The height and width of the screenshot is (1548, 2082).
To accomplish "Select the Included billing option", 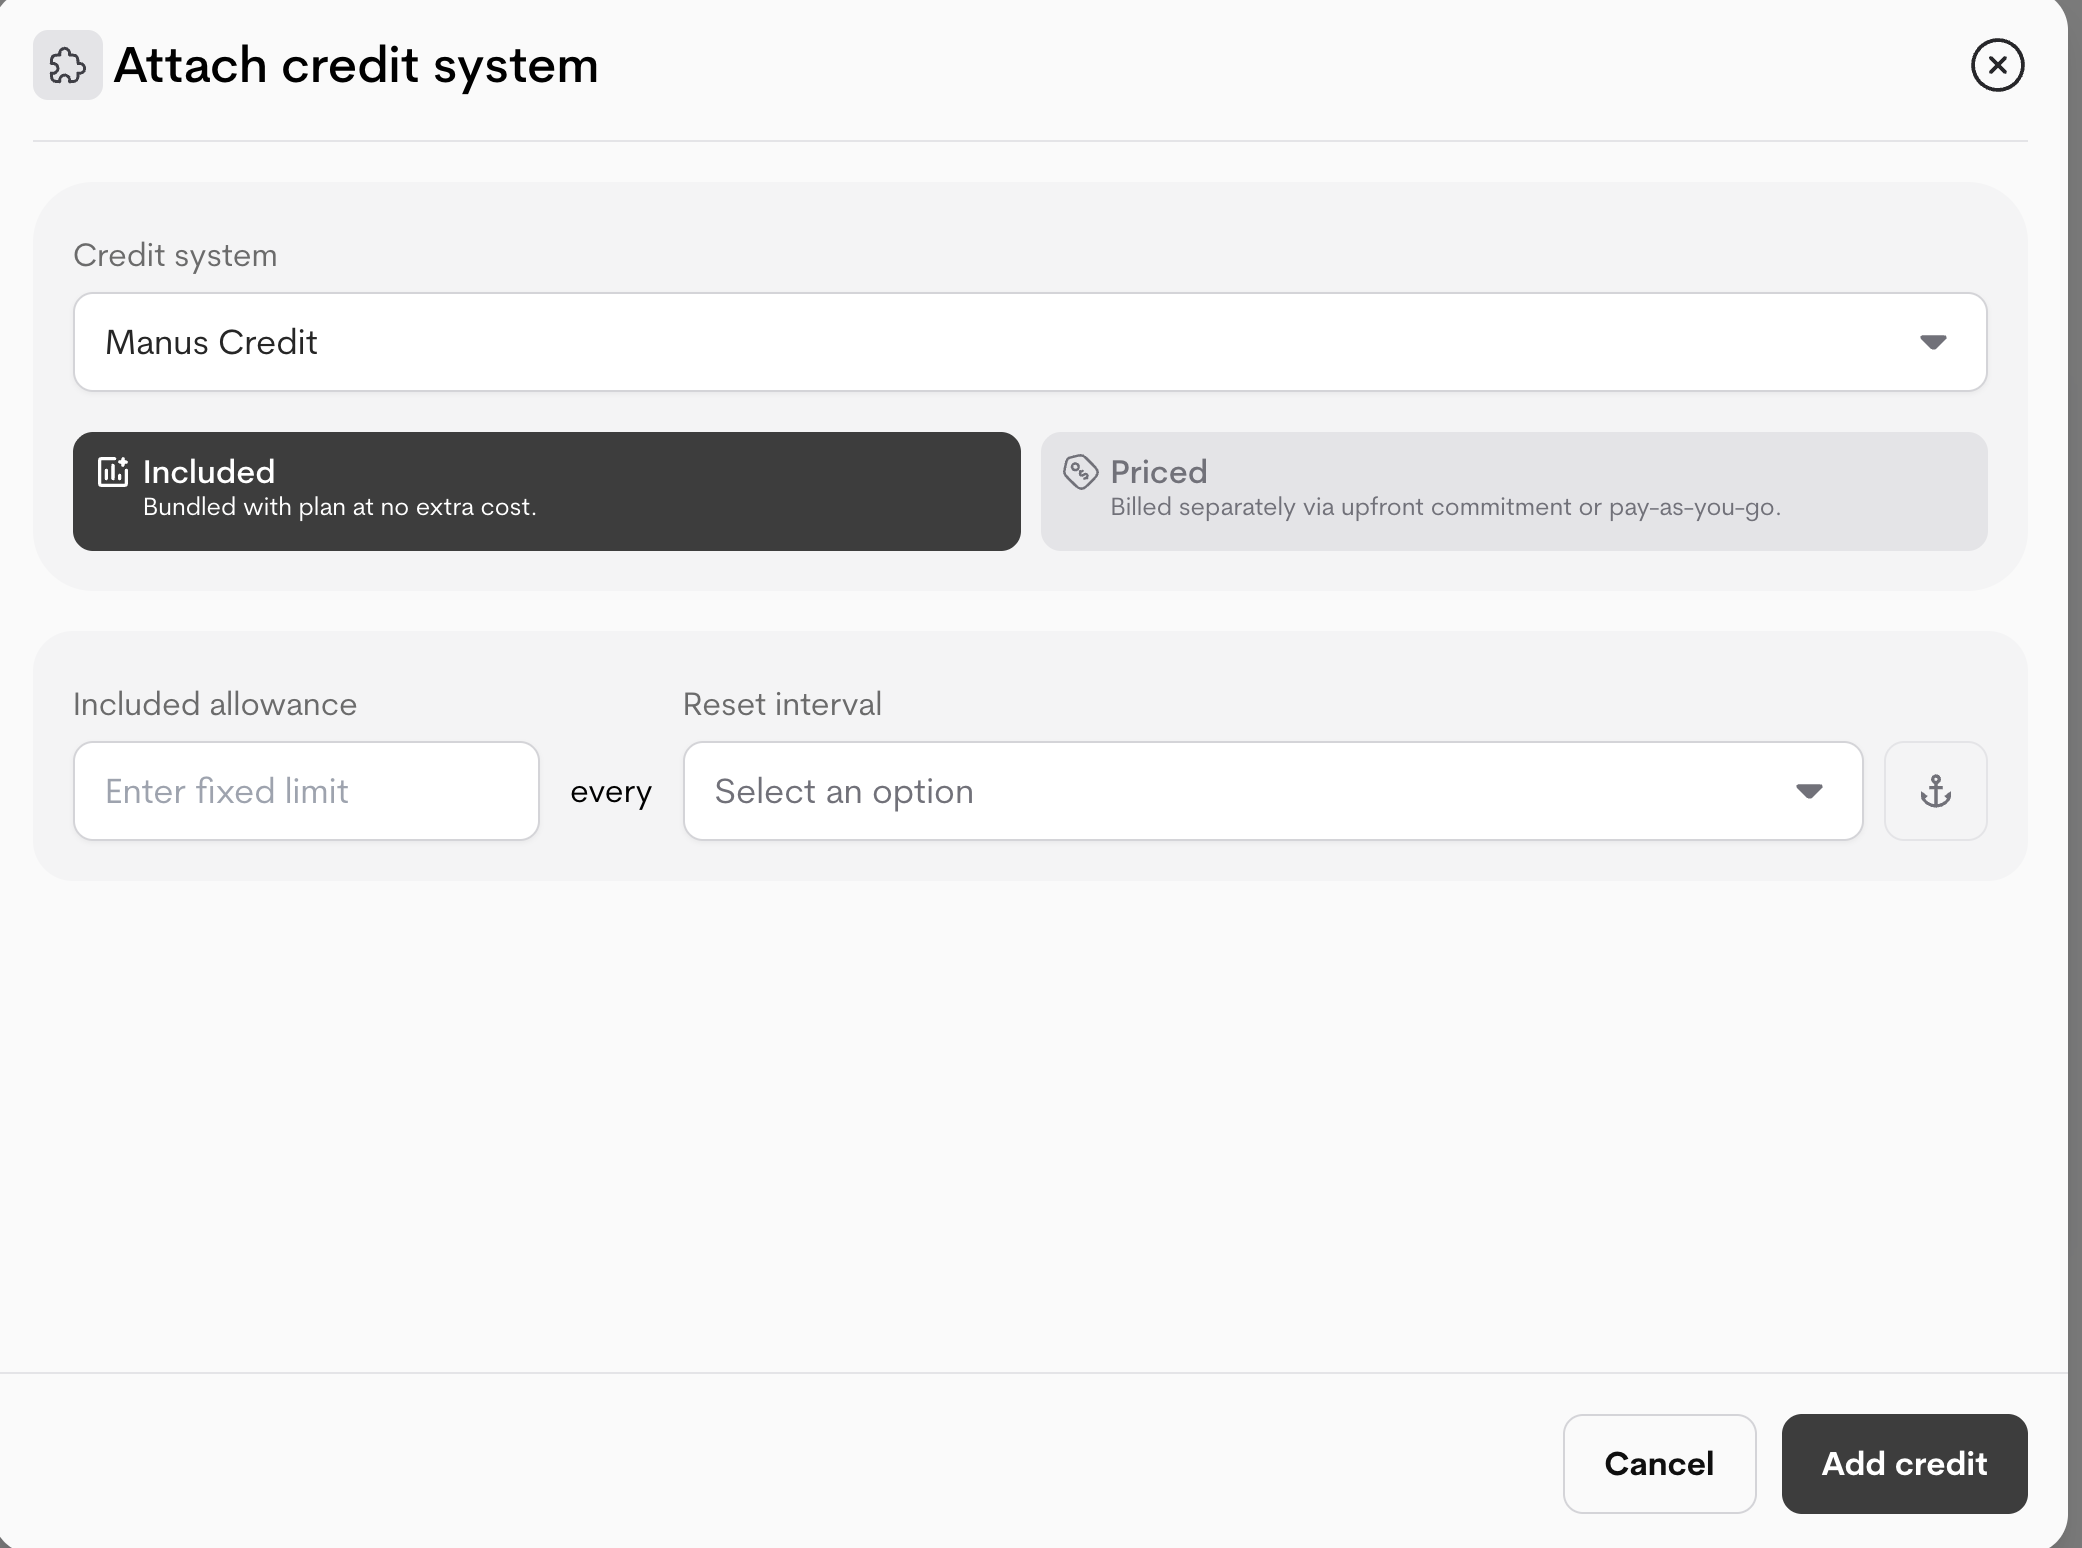I will (x=546, y=490).
